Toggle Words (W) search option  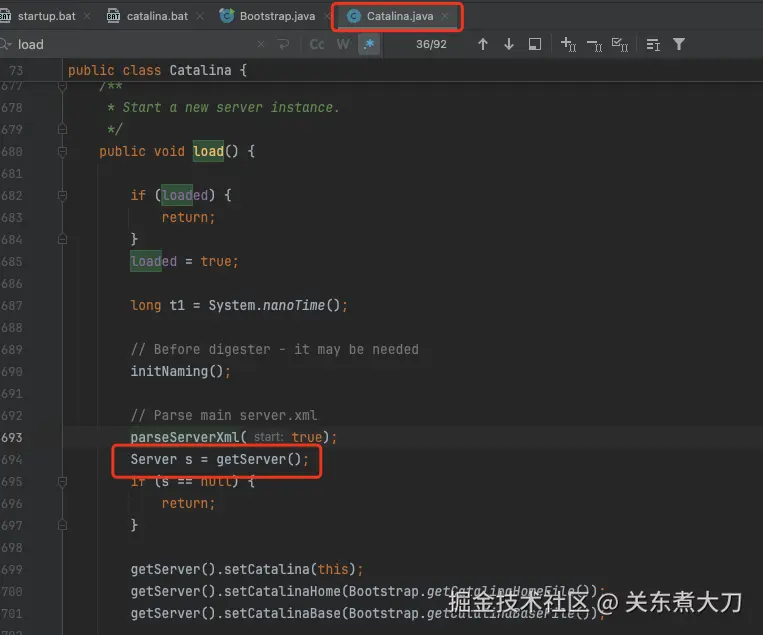pos(343,44)
